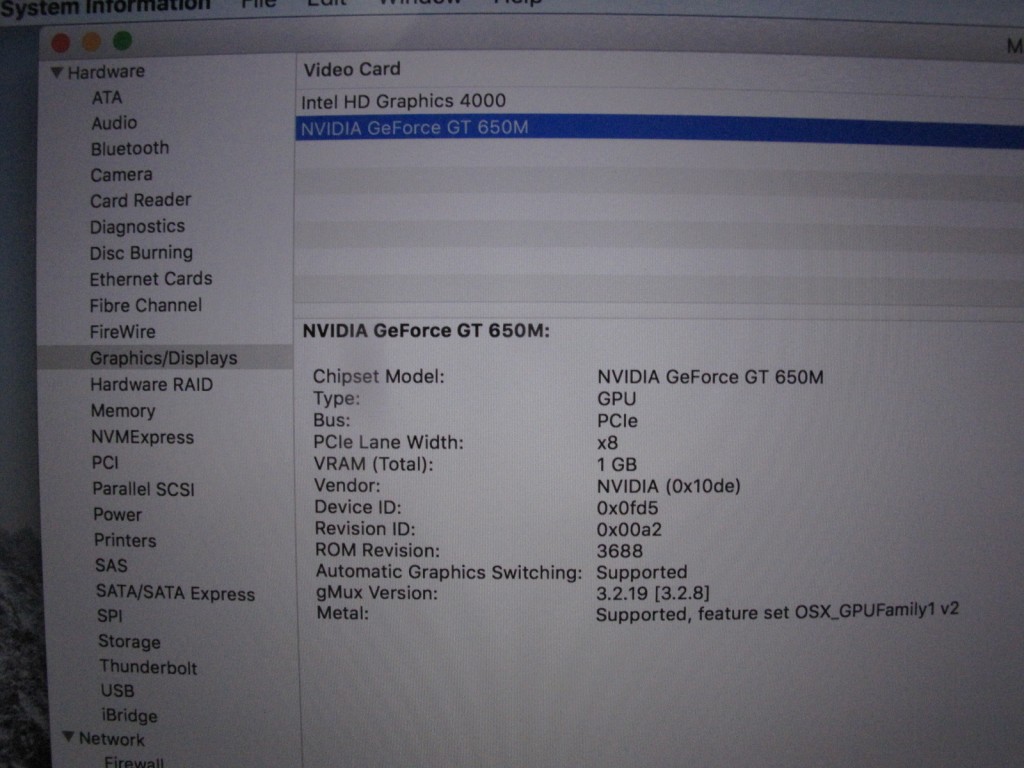Click the Type value GPU
1024x768 pixels.
point(616,399)
